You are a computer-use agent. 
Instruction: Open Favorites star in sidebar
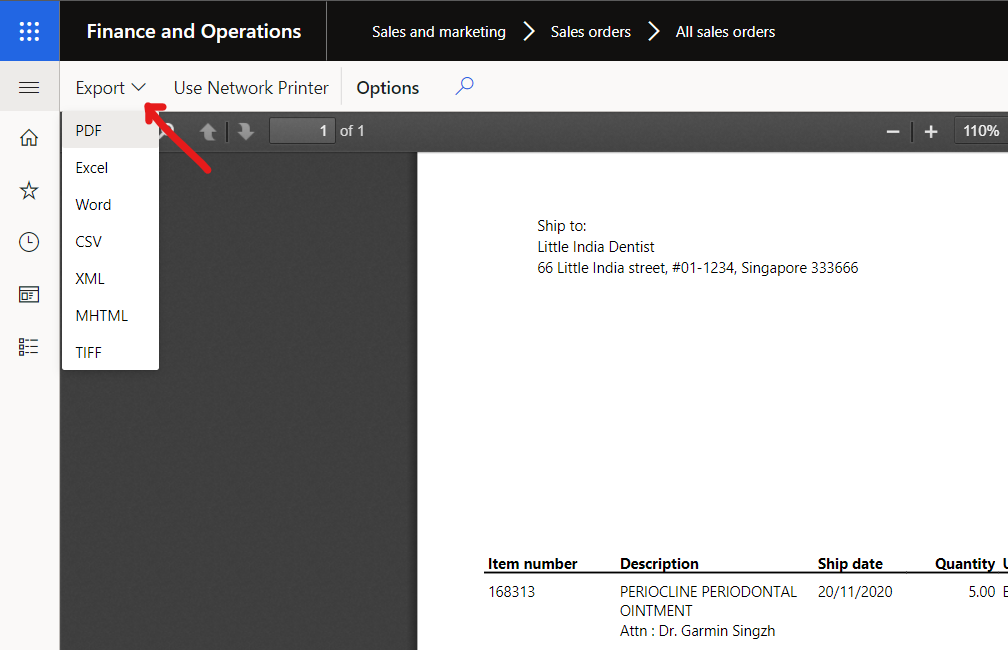point(29,190)
